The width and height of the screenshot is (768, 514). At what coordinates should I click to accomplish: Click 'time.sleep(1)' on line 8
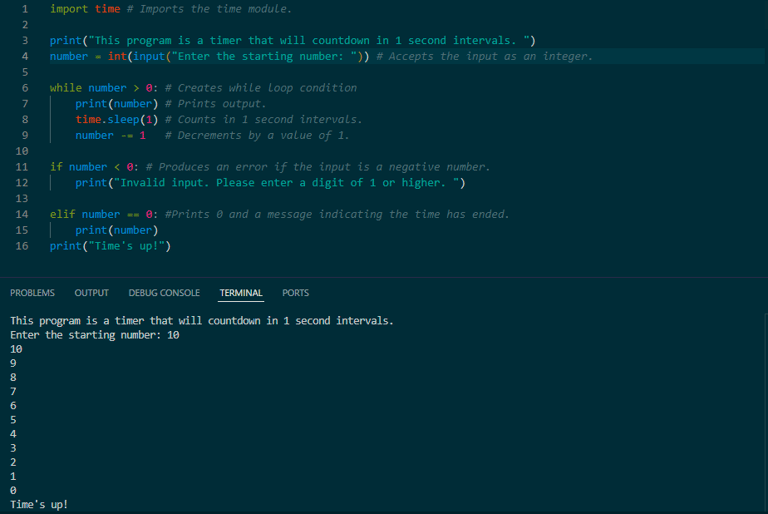(117, 119)
